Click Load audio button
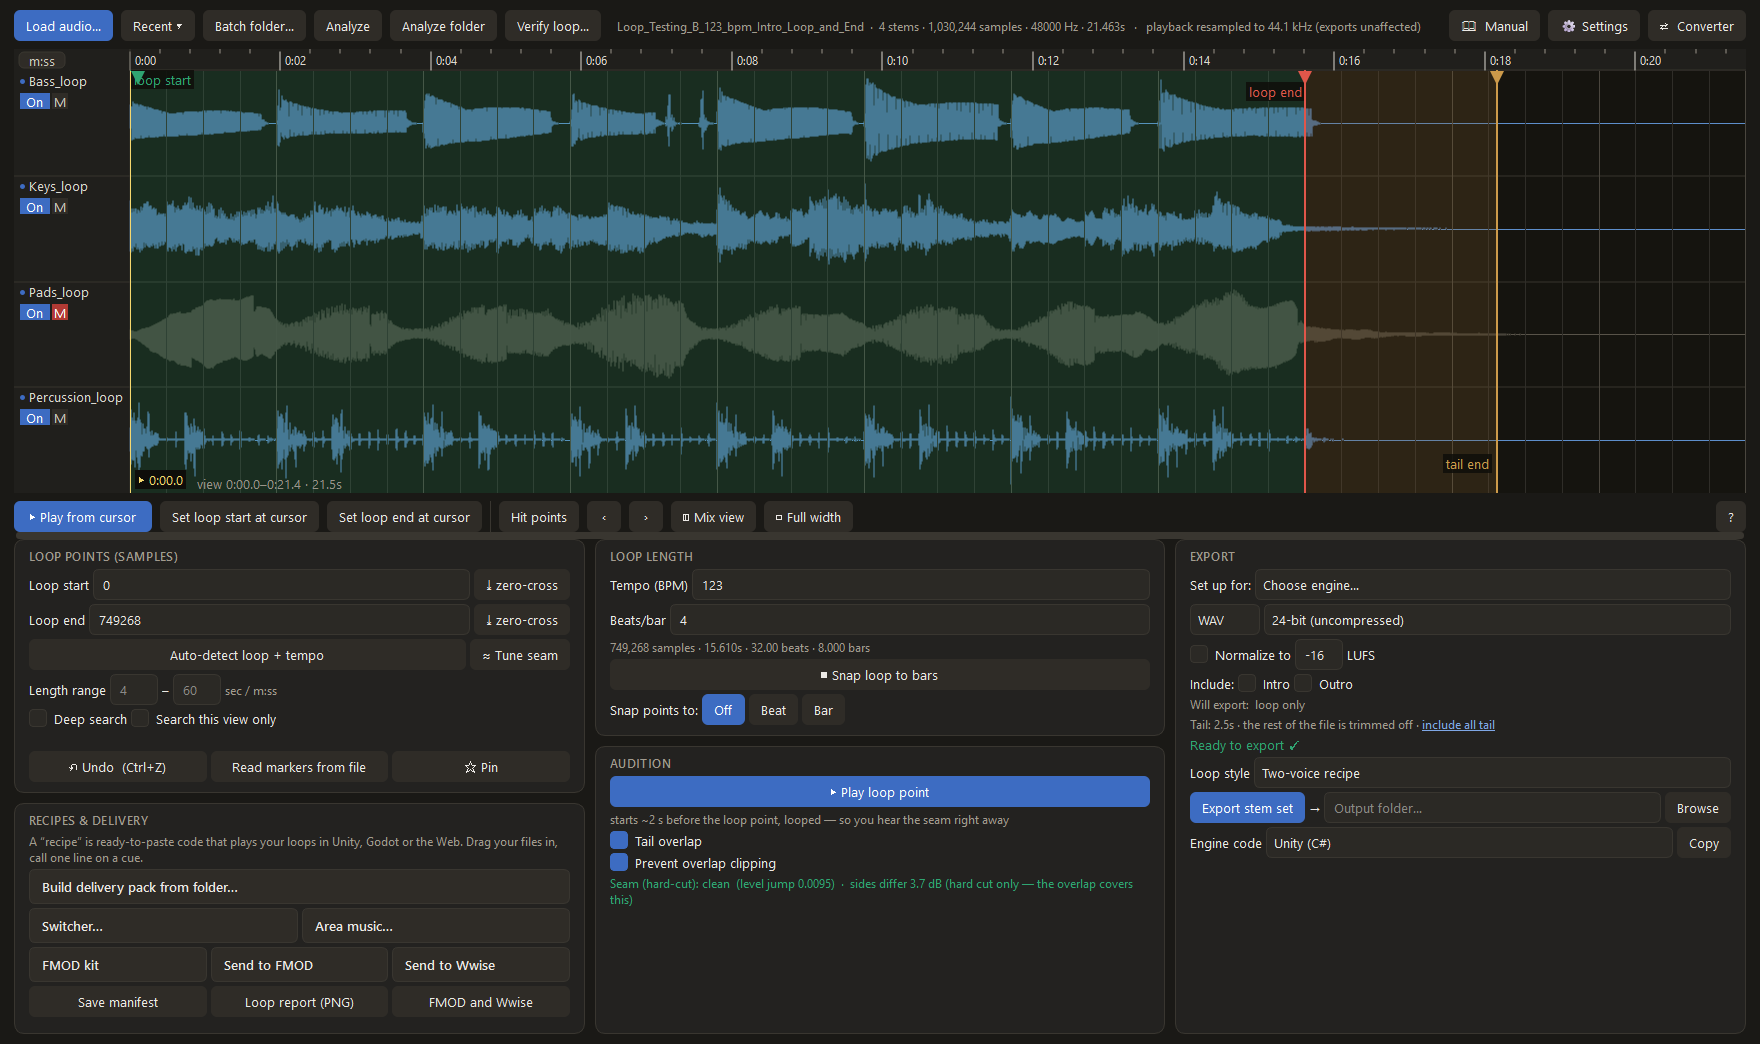The height and width of the screenshot is (1044, 1760). tap(63, 26)
